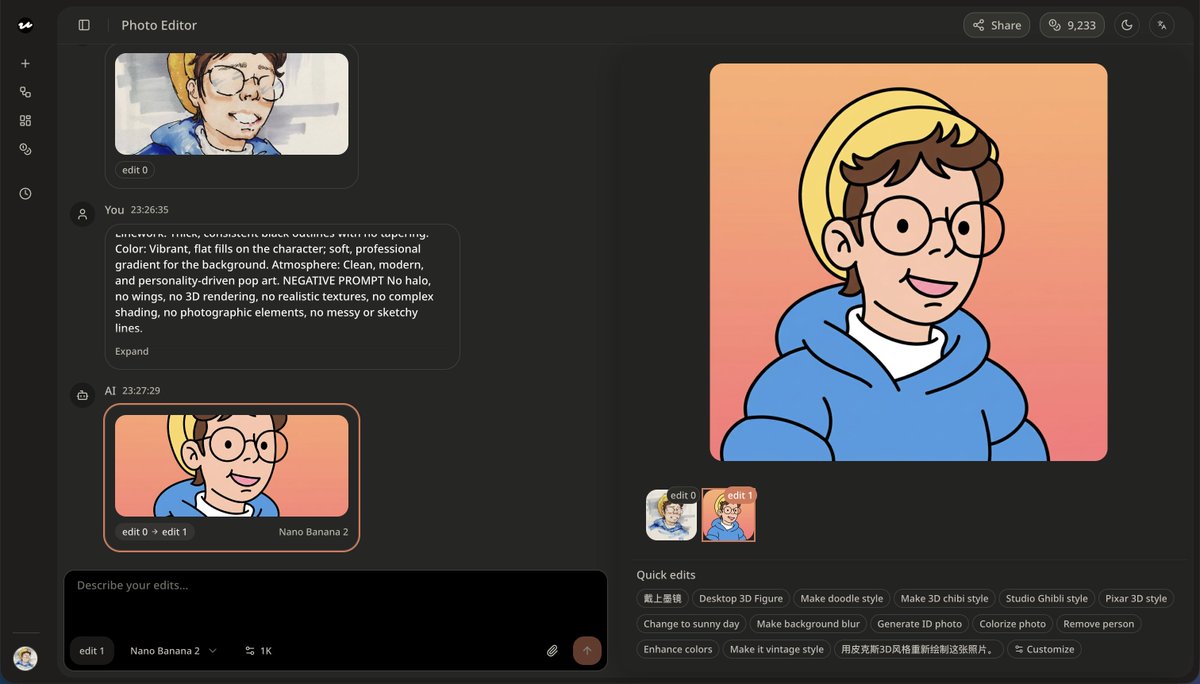
Task: Click the edit 0 → edit 1 tag
Action: point(154,532)
